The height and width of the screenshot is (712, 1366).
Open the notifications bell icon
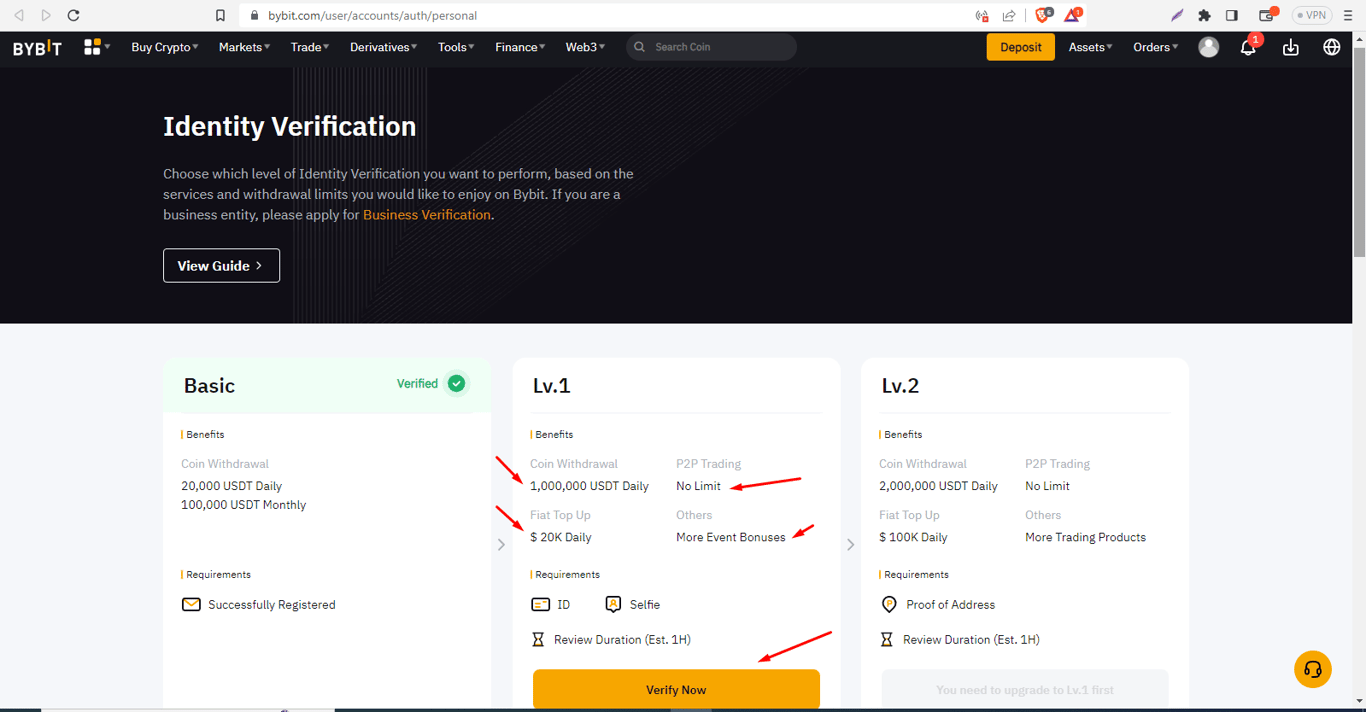click(1248, 47)
